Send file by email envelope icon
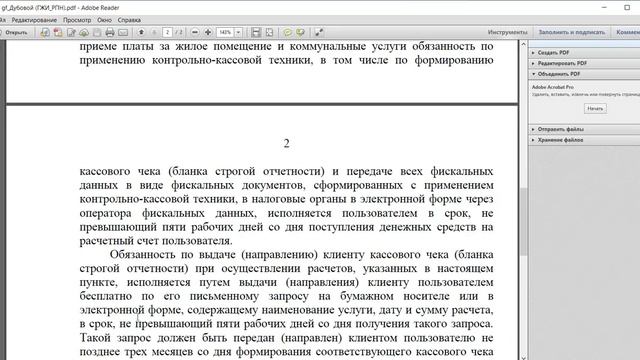640x360 pixels. click(123, 32)
